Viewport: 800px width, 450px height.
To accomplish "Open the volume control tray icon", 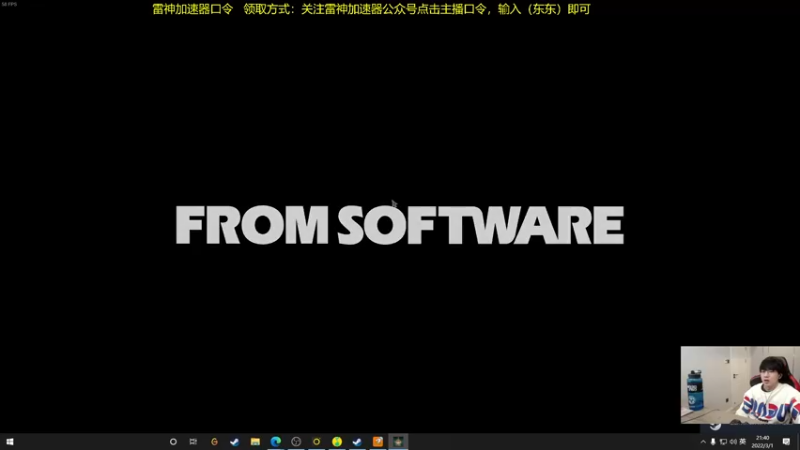I will (733, 442).
